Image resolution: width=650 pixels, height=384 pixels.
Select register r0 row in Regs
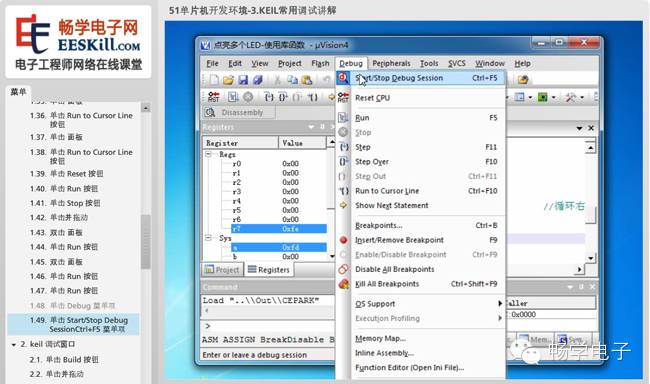(279, 164)
